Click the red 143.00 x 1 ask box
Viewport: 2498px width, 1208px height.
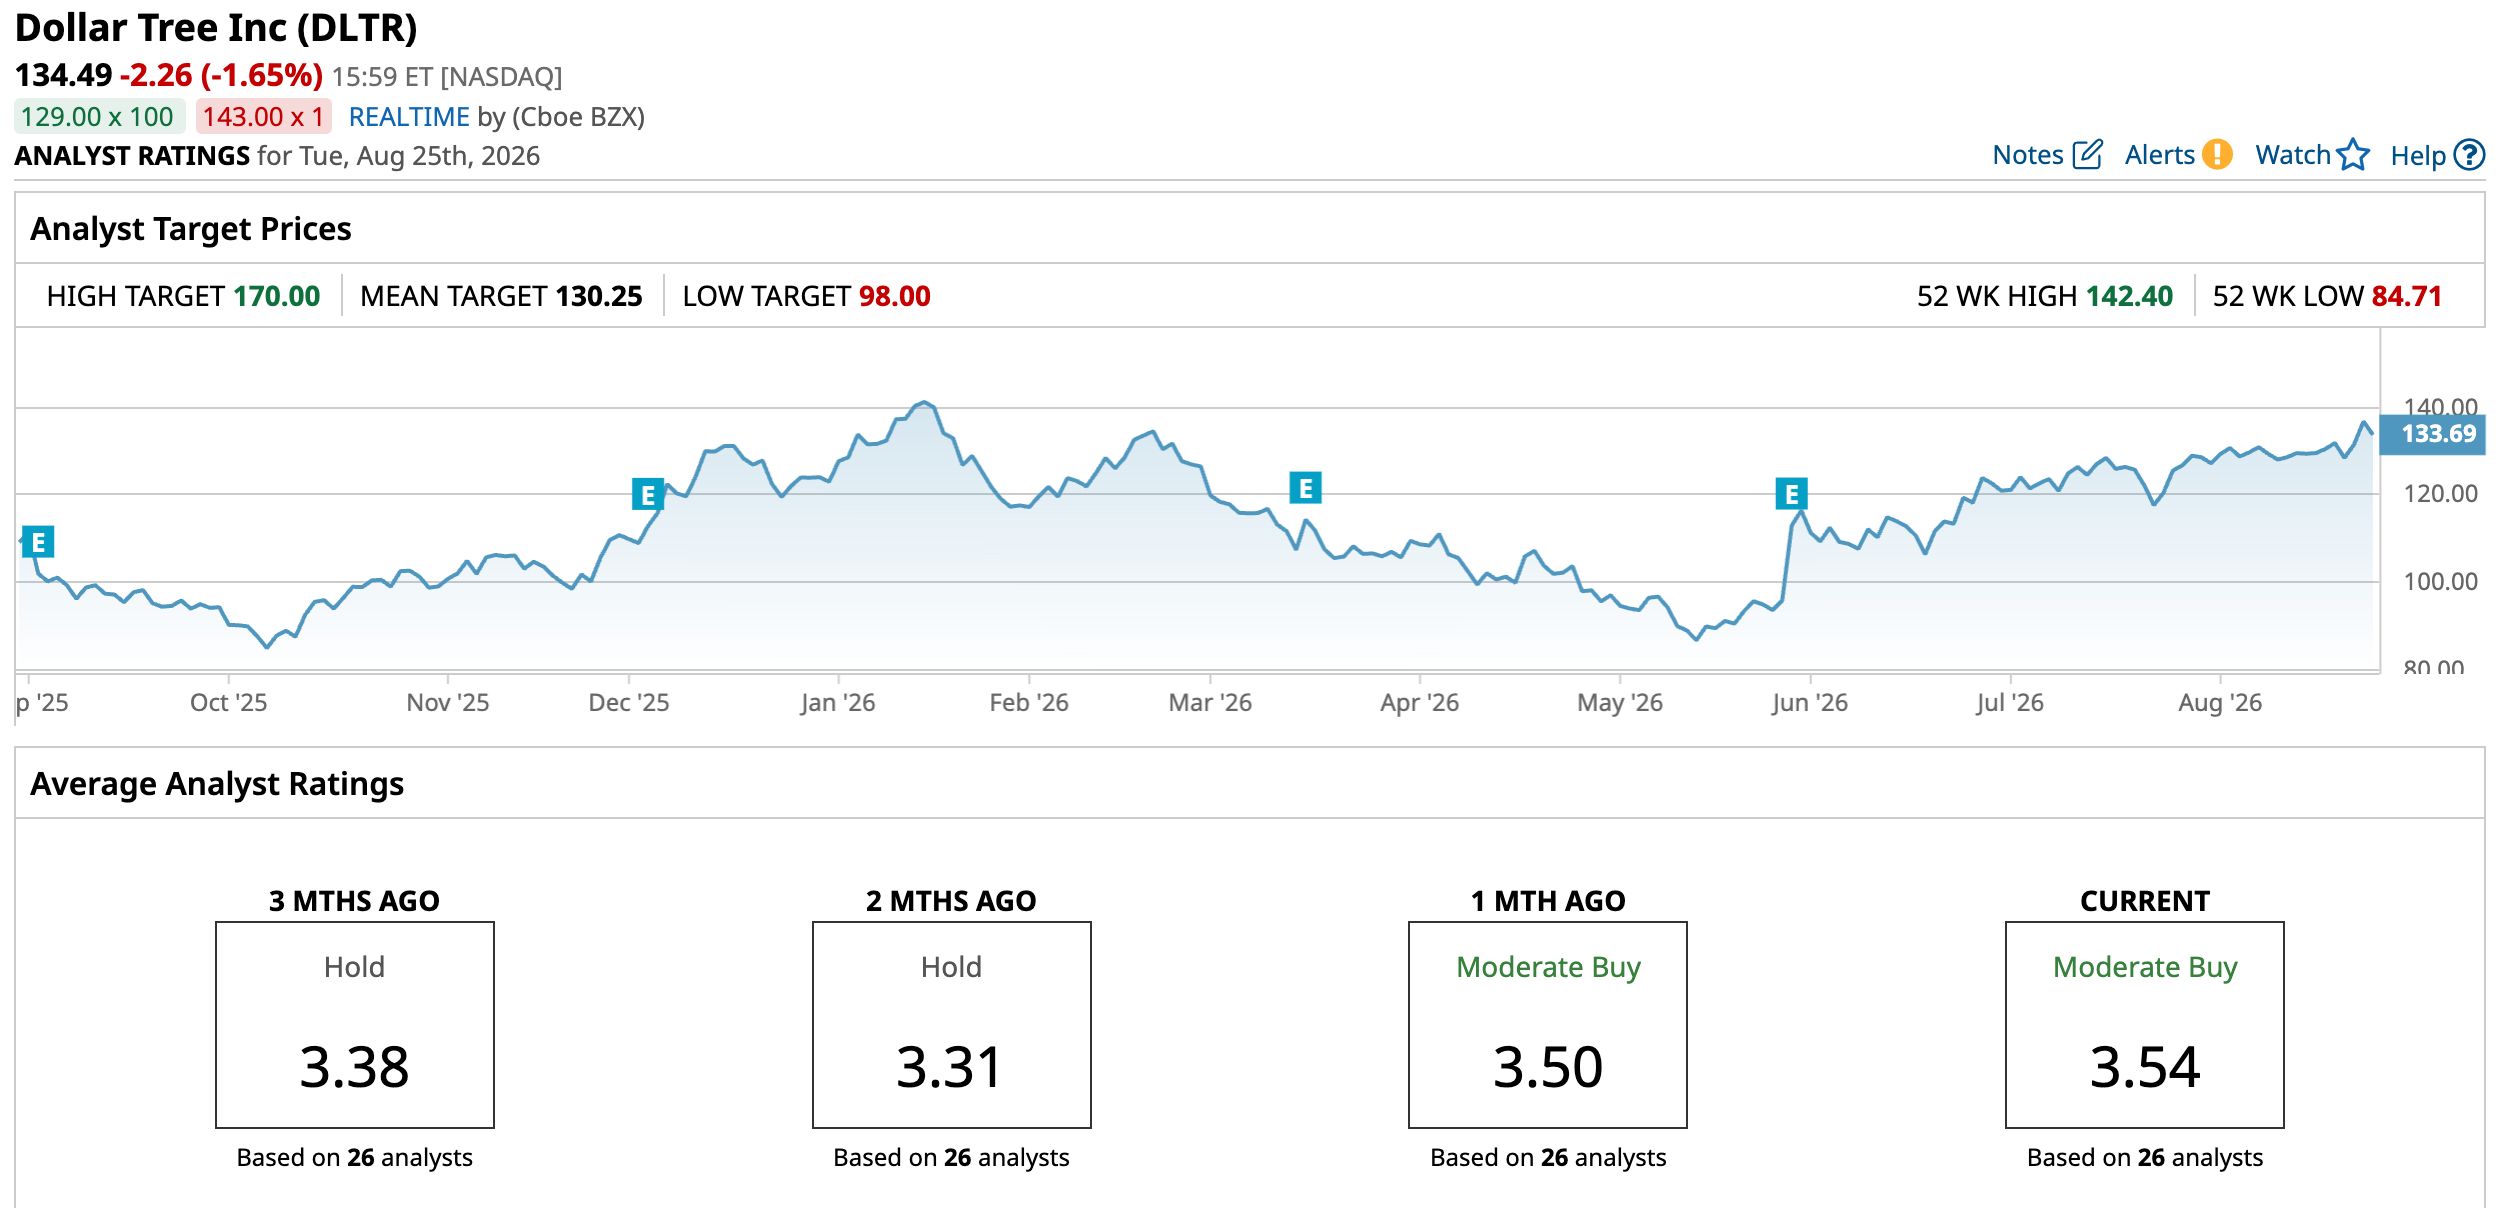tap(263, 117)
